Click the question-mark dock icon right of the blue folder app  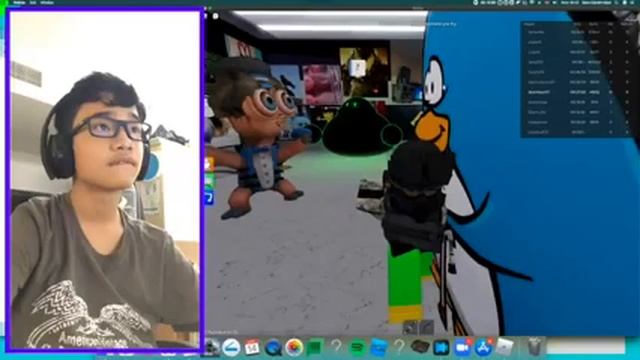coord(399,347)
